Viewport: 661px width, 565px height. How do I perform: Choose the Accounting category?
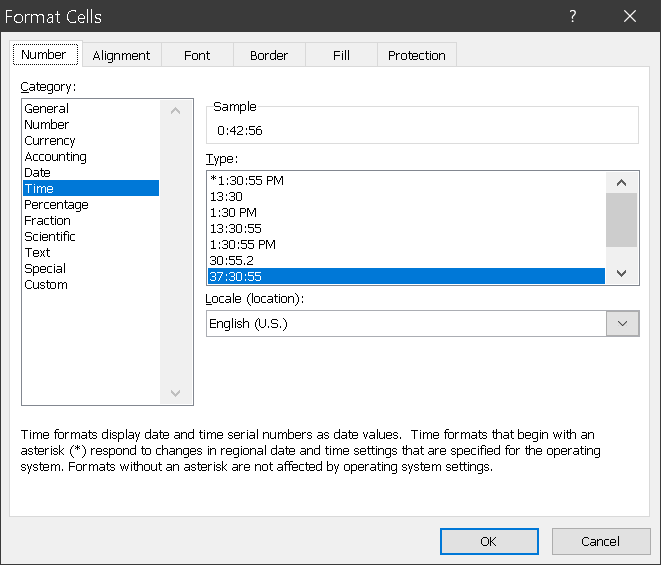click(91, 156)
